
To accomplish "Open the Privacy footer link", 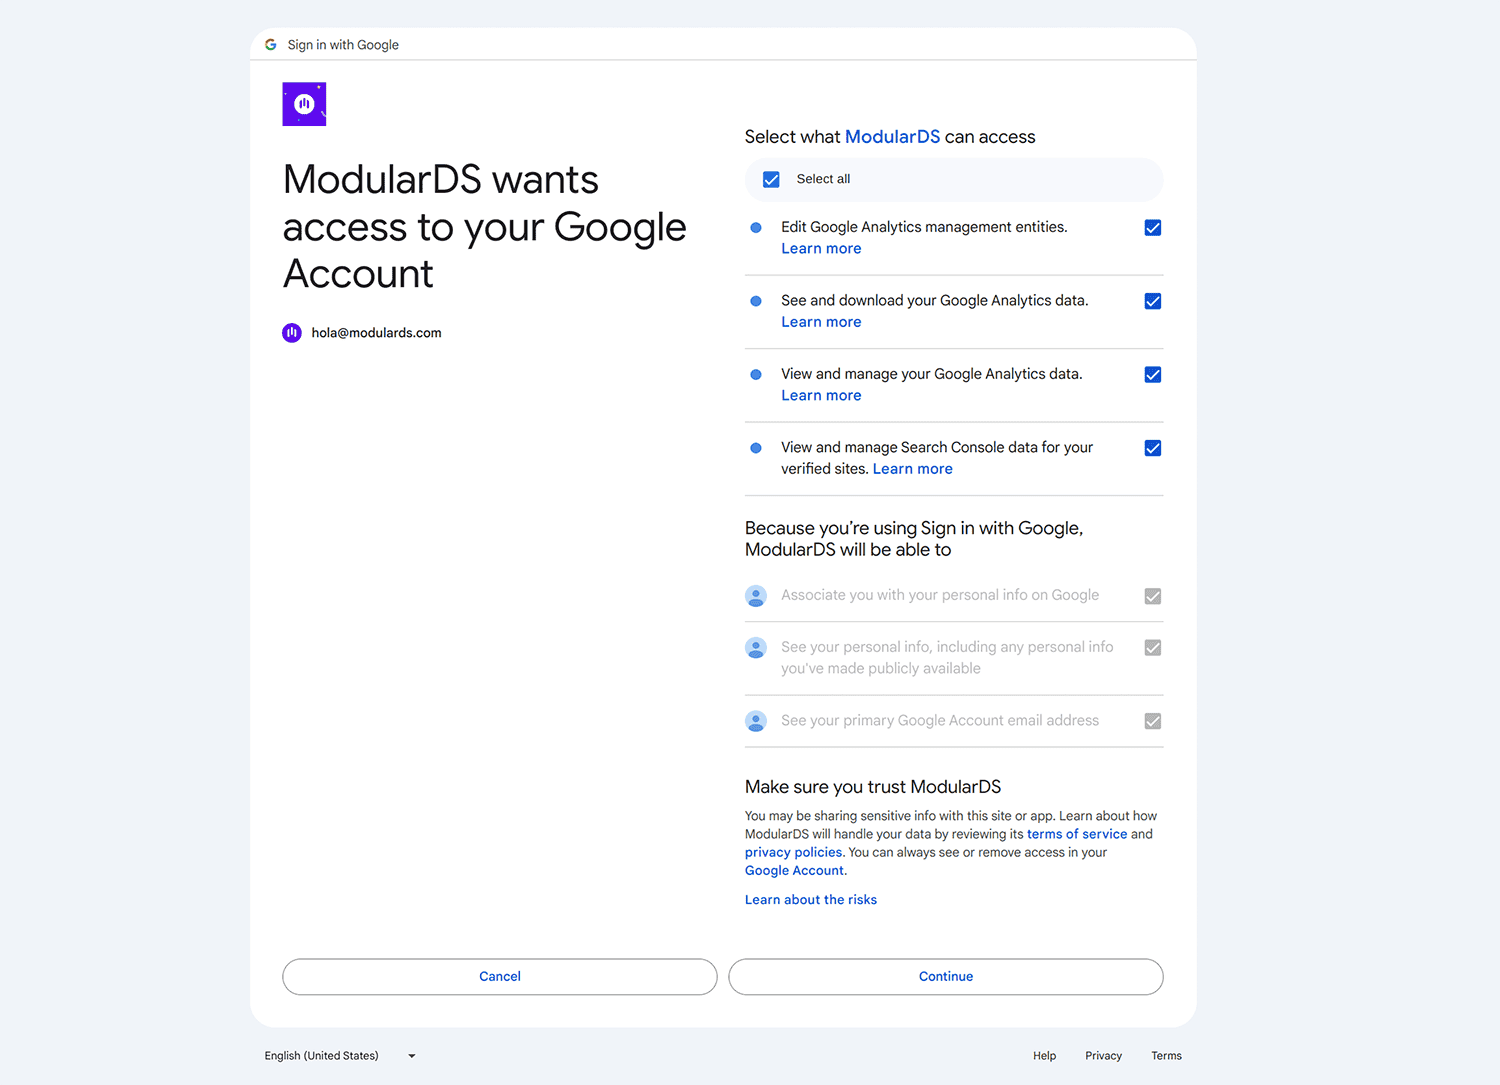I will coord(1104,1056).
